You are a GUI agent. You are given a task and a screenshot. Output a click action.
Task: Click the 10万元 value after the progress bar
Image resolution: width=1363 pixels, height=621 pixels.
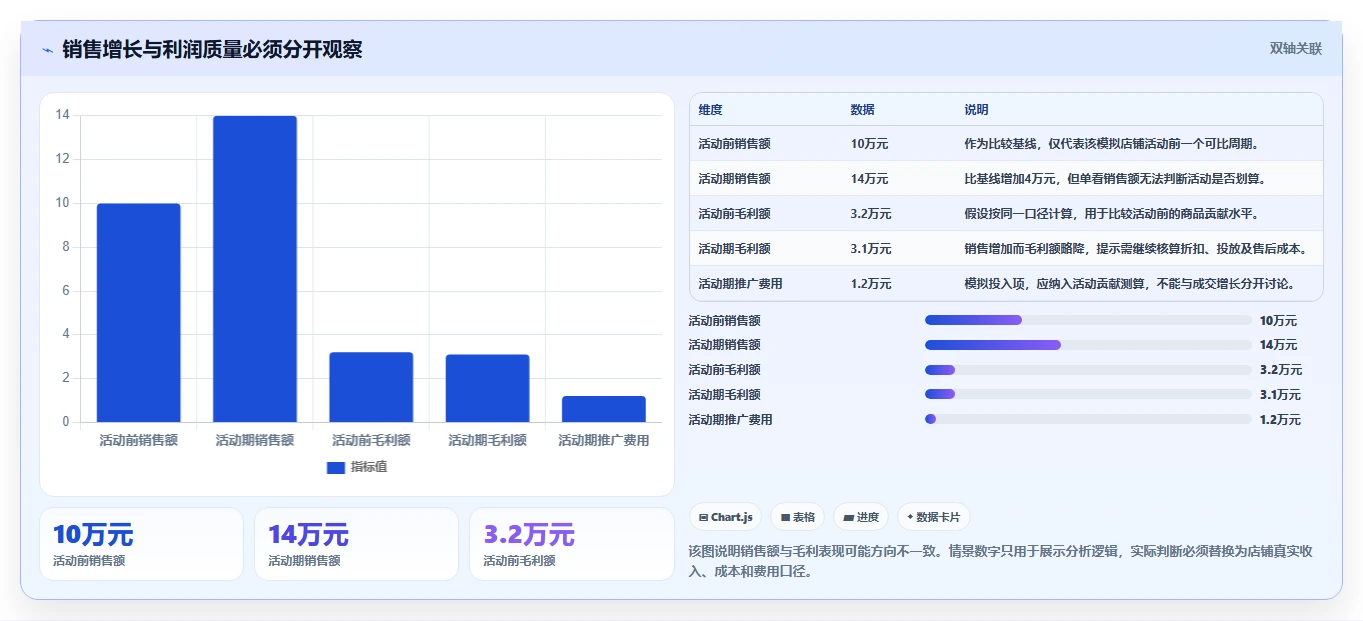click(1278, 321)
